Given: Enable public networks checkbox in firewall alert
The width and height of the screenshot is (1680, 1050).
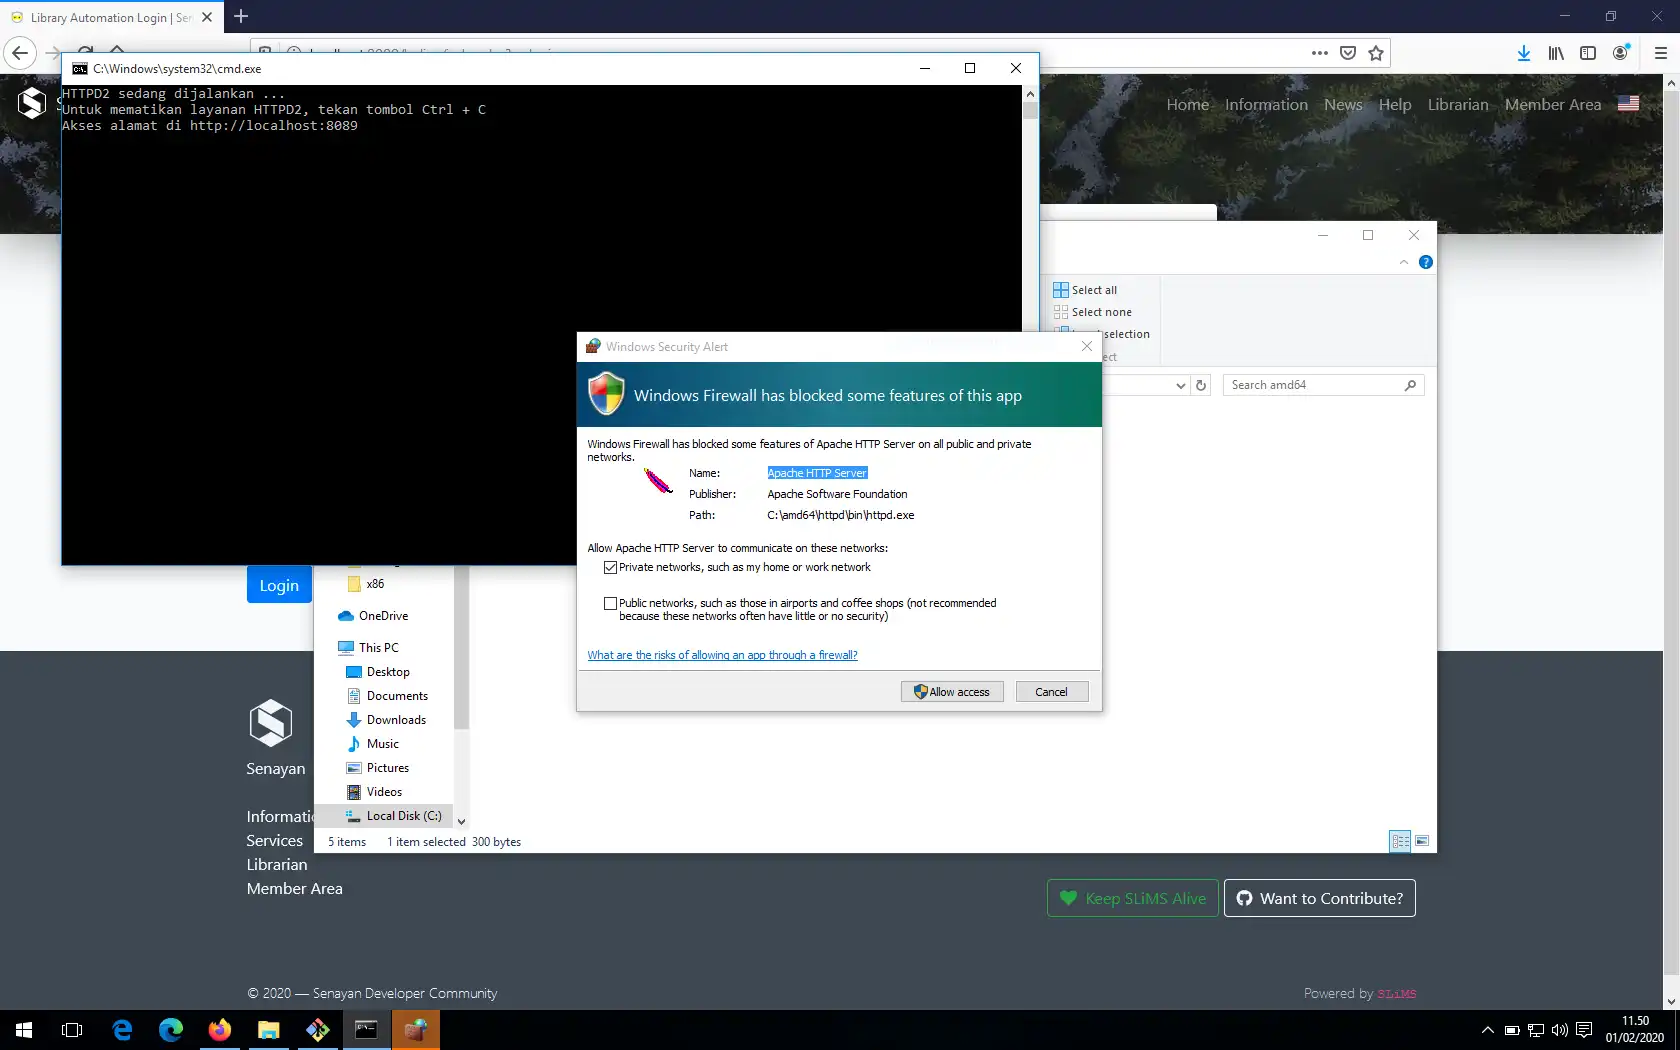Looking at the screenshot, I should (x=610, y=603).
